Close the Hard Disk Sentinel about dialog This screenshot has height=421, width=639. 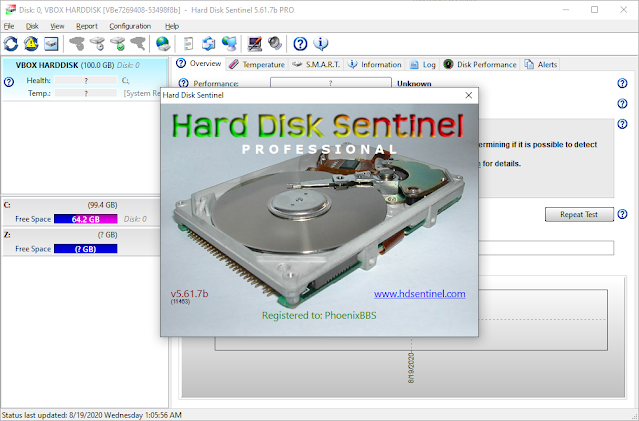tap(469, 95)
